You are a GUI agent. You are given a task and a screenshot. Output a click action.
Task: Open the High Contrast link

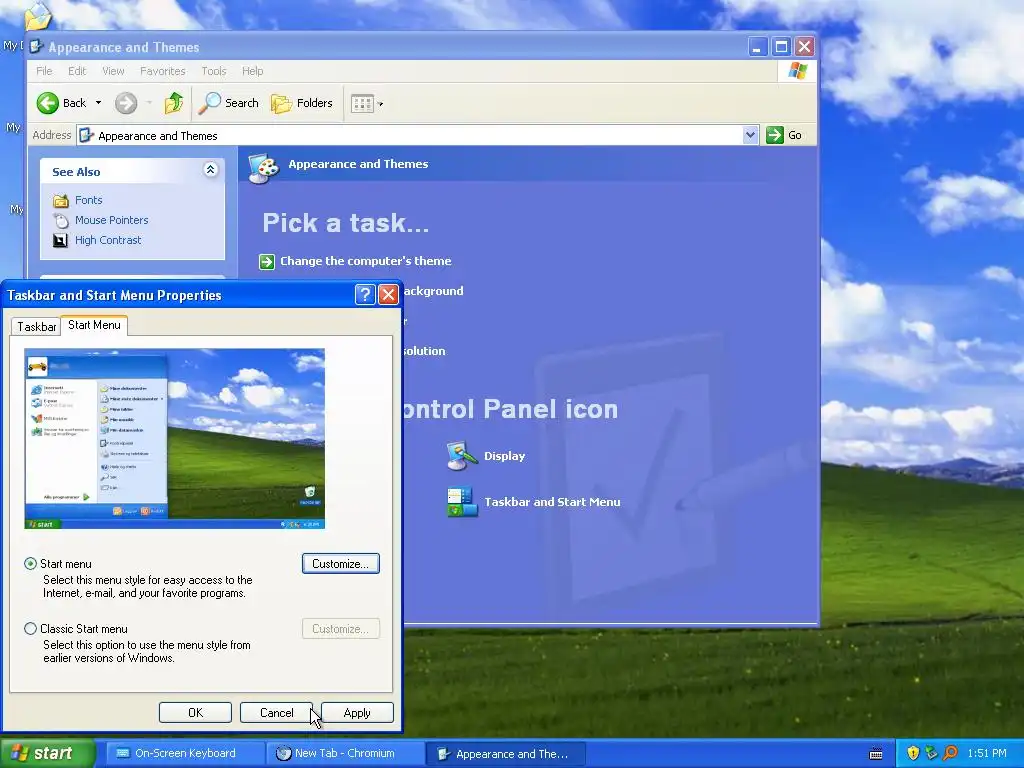(108, 240)
